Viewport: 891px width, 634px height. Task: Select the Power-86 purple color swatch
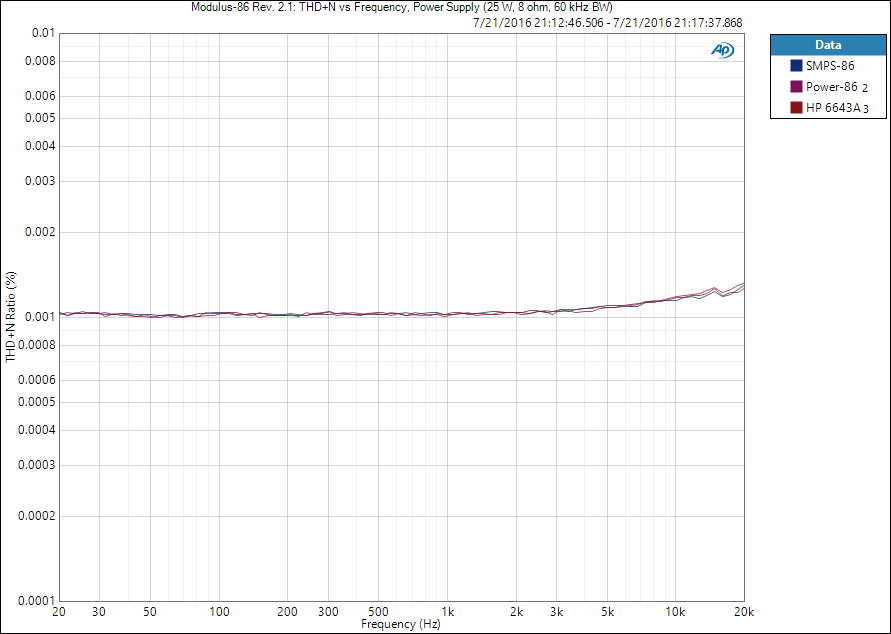click(796, 87)
